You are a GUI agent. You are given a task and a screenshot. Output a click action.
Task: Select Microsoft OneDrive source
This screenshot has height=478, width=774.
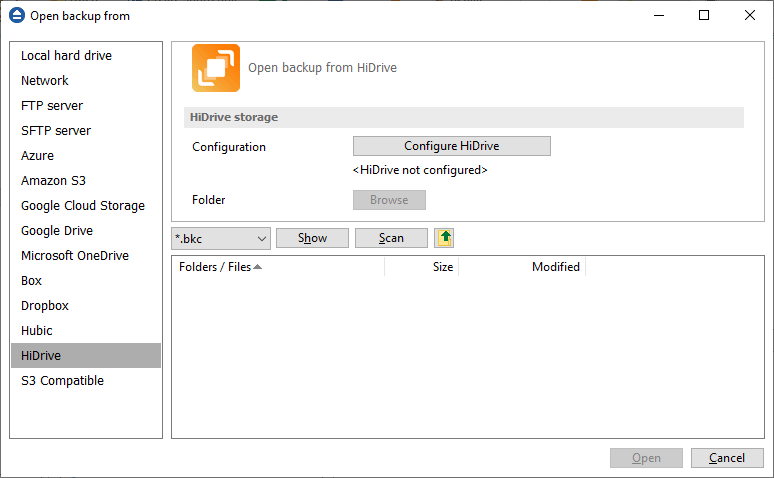[x=86, y=256]
